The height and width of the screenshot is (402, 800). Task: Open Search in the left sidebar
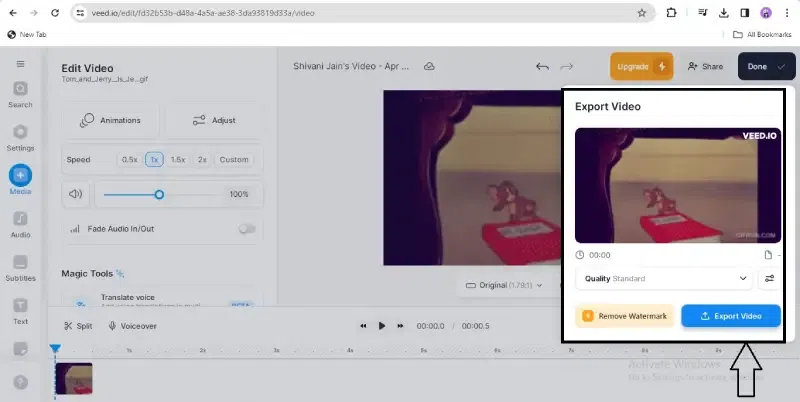click(x=20, y=95)
